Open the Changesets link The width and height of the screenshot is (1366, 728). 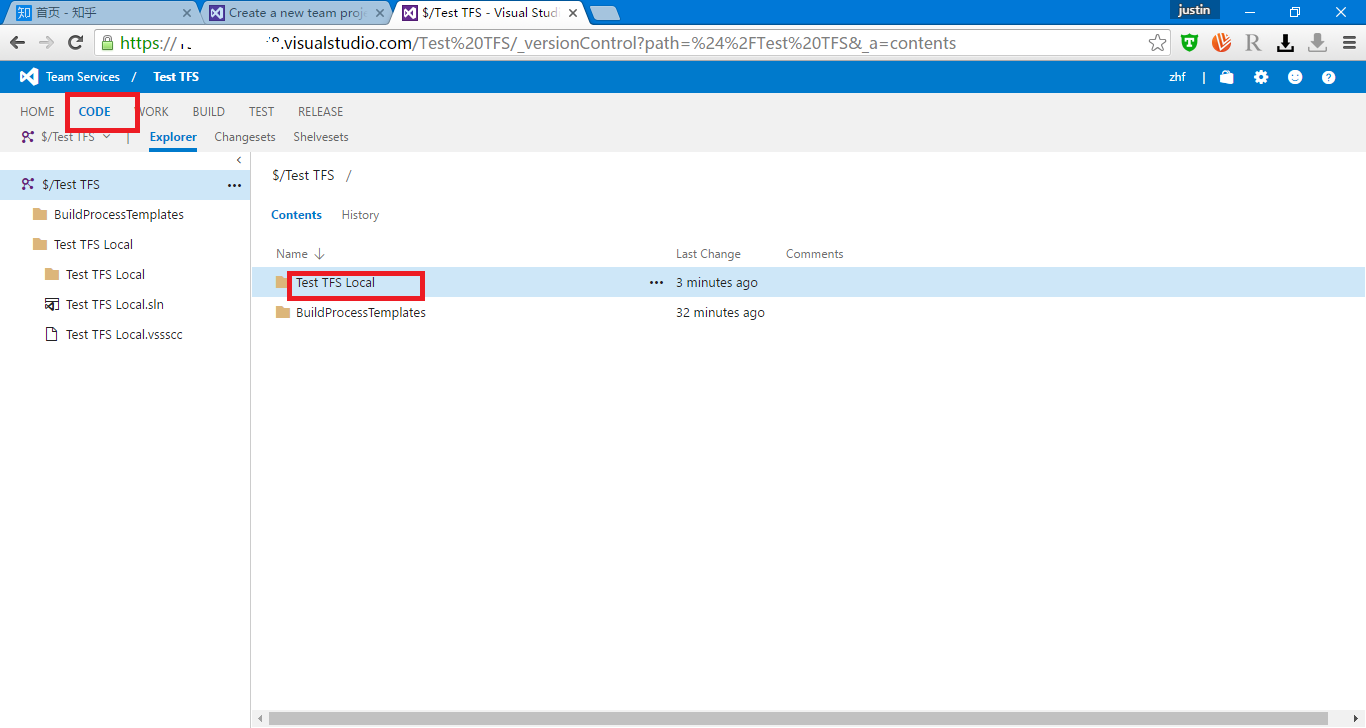click(x=244, y=136)
